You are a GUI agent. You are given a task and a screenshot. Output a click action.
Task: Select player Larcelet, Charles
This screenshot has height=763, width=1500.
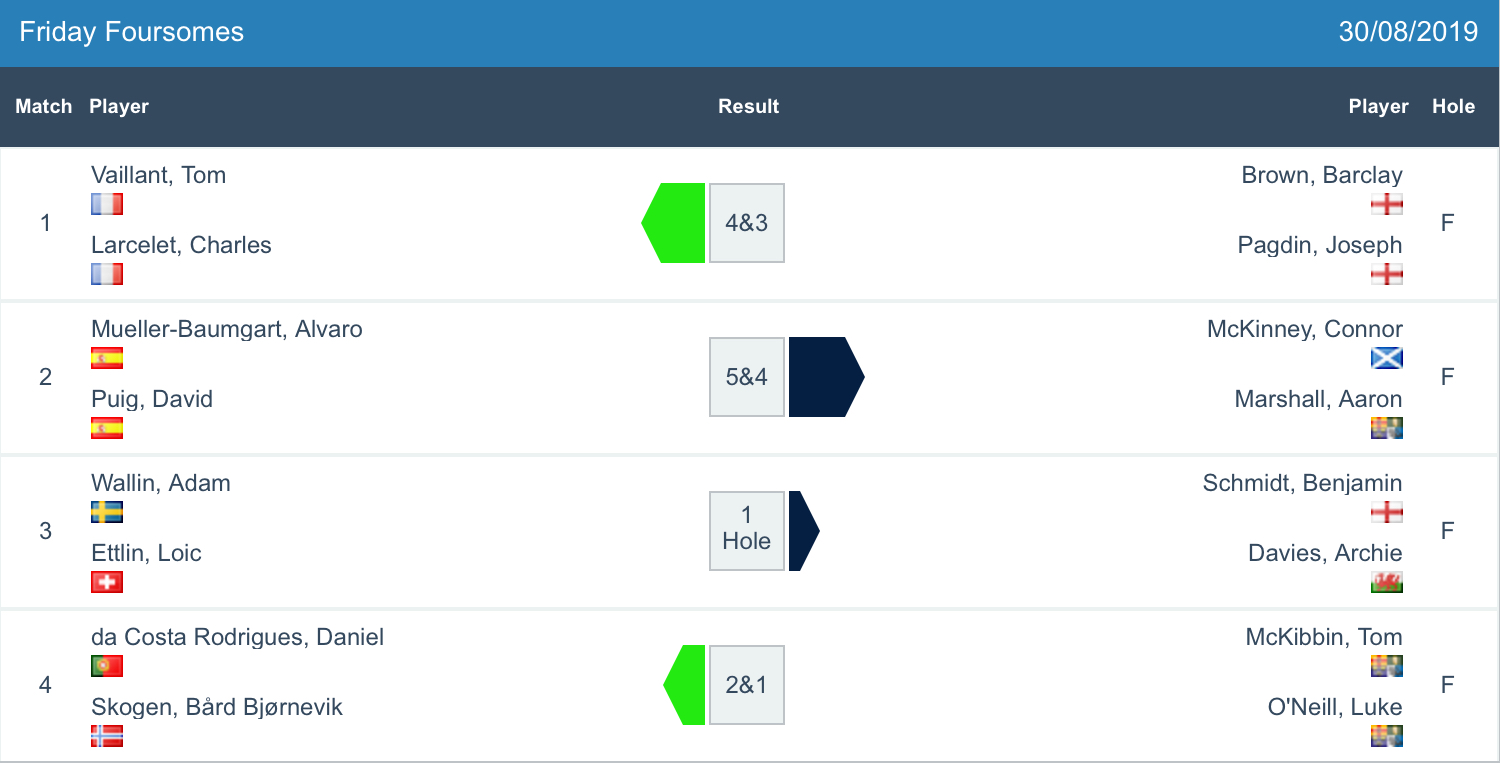point(181,245)
